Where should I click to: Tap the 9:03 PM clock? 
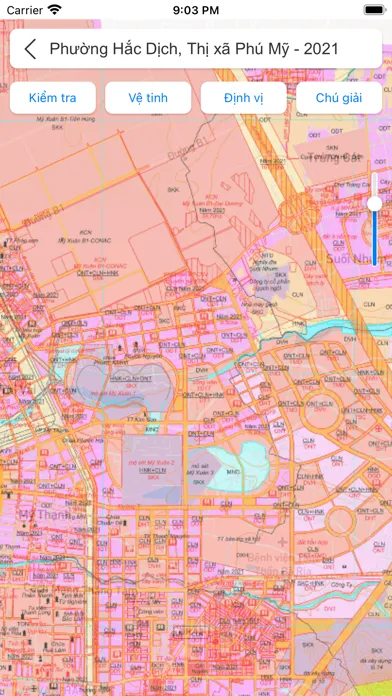pyautogui.click(x=196, y=10)
